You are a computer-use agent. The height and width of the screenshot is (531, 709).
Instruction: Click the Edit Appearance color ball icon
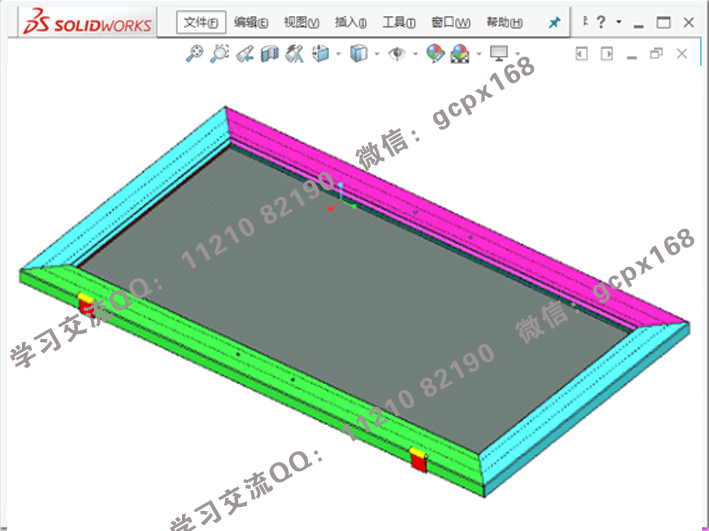point(435,55)
